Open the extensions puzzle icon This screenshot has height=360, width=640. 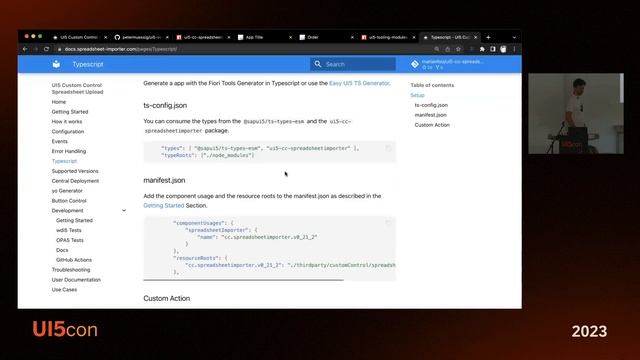(482, 49)
